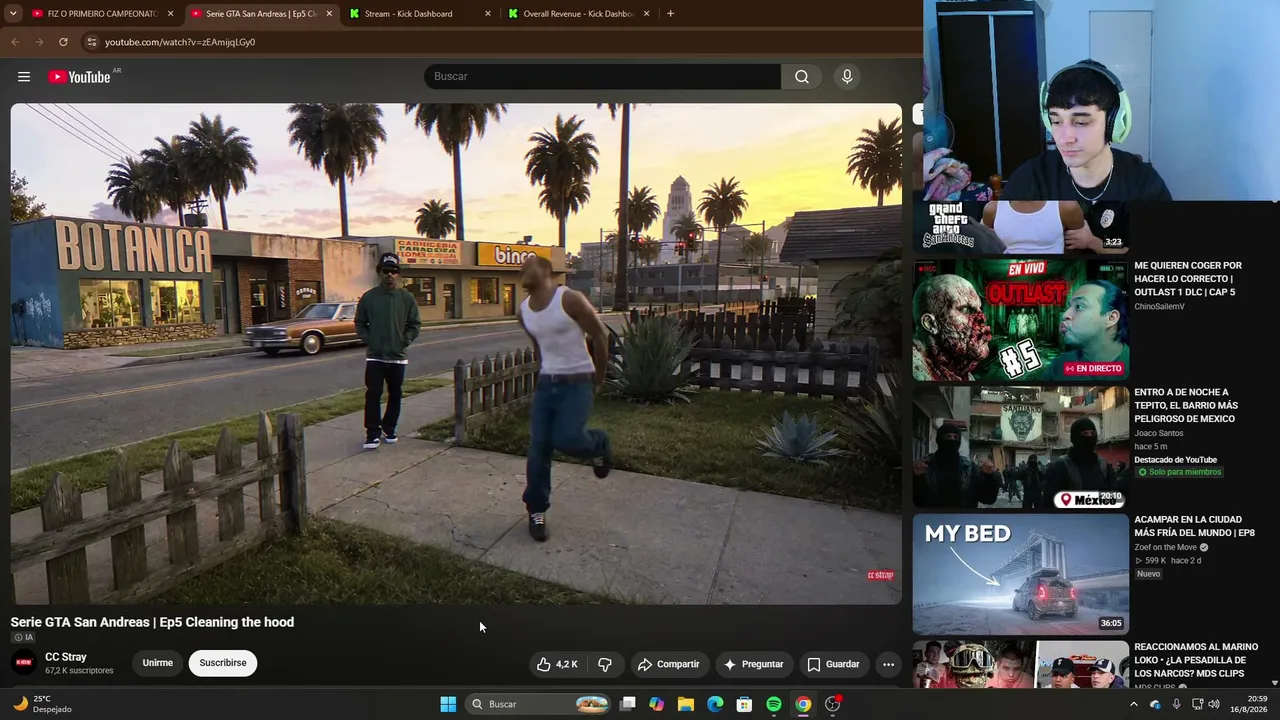Open the volume control in system tray

pos(1214,704)
